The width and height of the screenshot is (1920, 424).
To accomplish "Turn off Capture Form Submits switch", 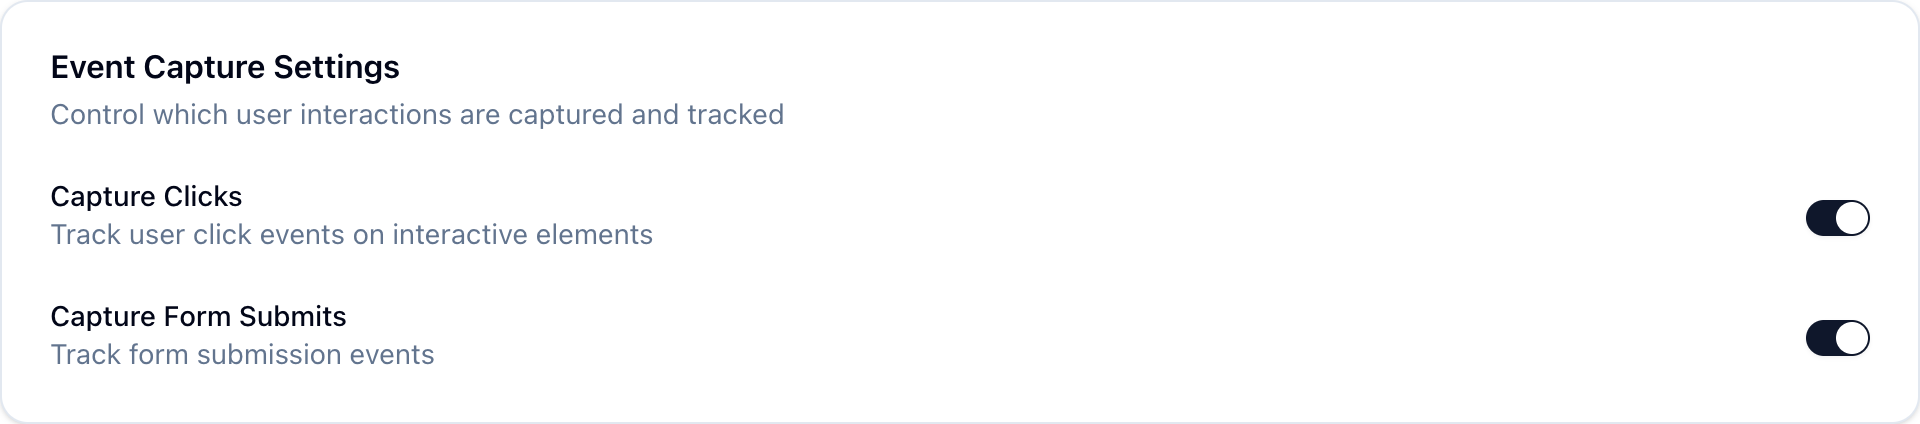I will 1837,338.
